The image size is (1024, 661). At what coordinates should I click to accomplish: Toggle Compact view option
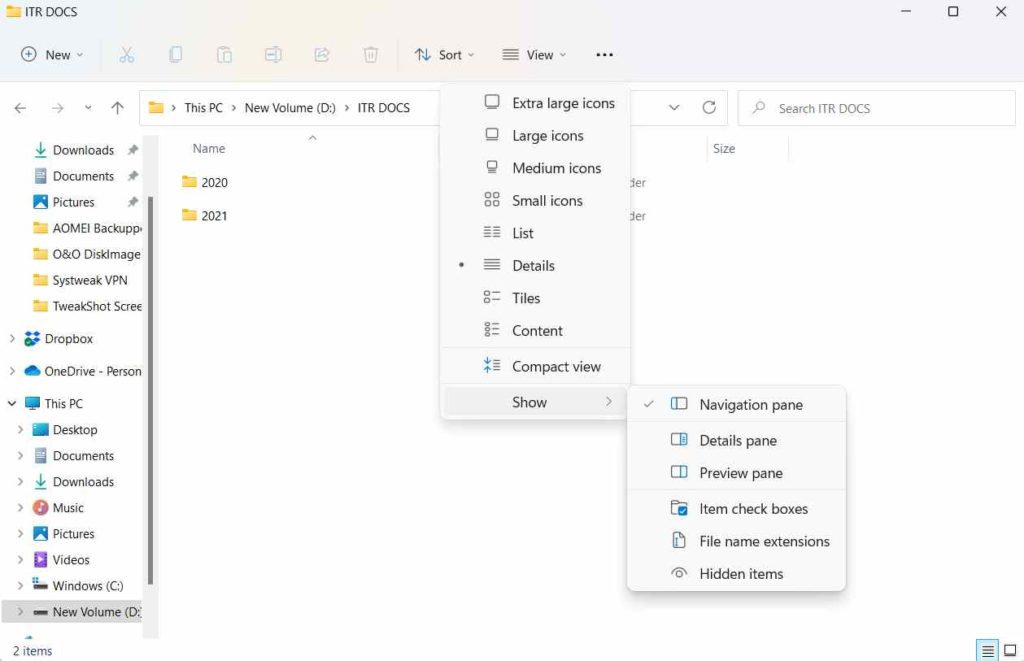click(x=536, y=366)
